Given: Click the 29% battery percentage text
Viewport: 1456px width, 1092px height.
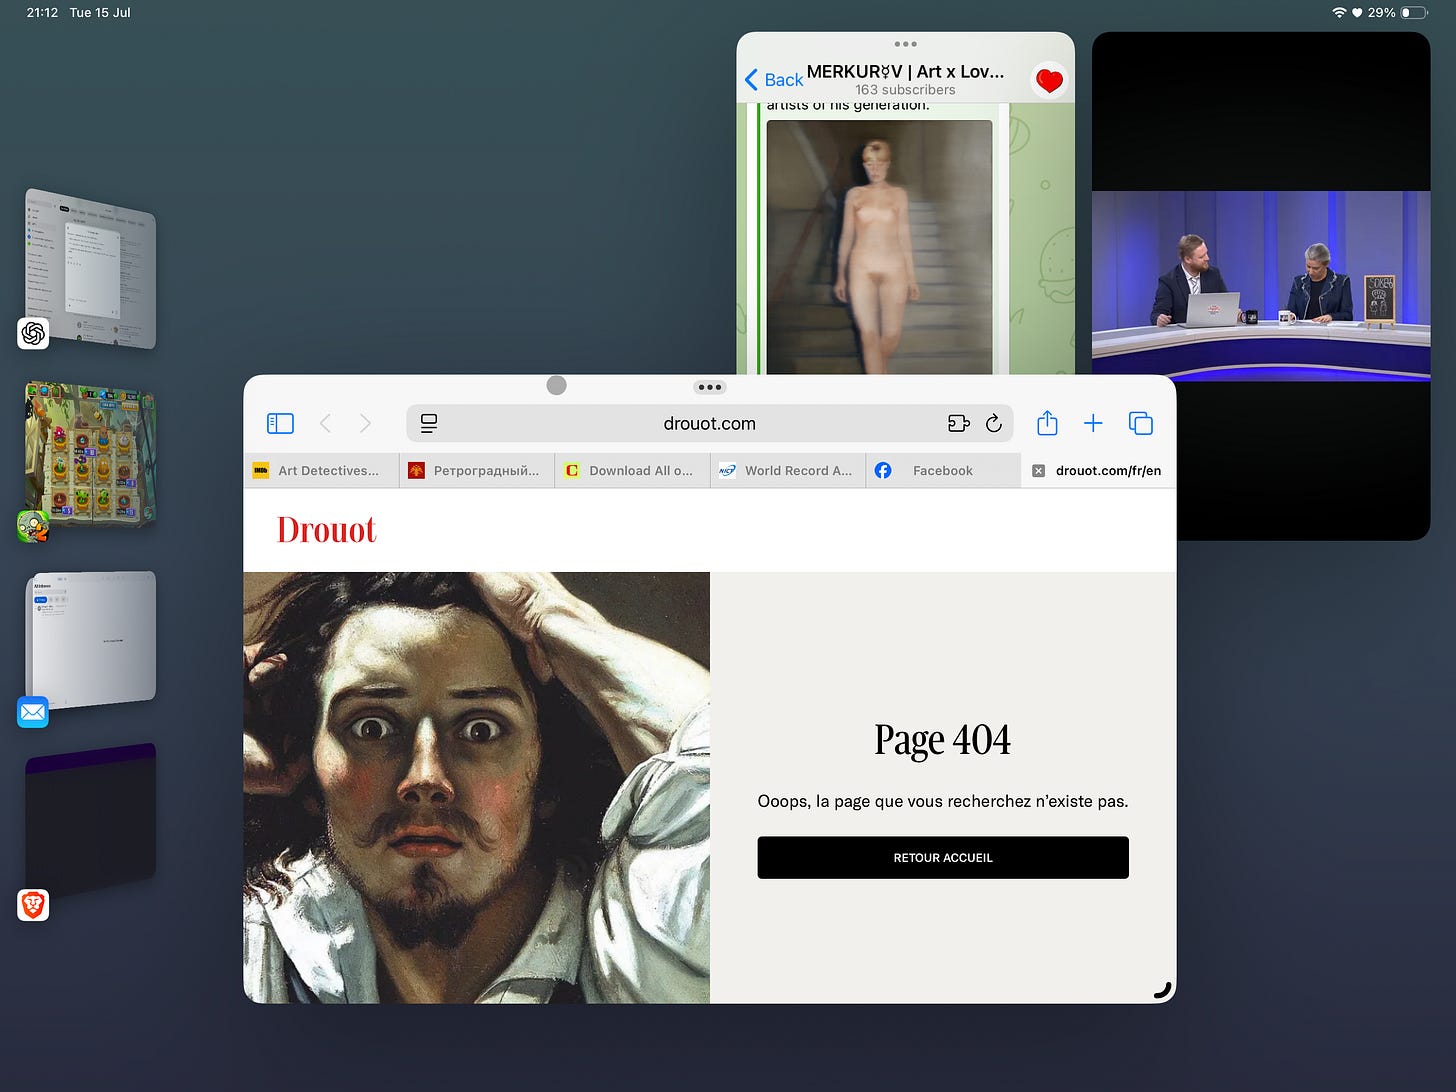Looking at the screenshot, I should (1381, 13).
